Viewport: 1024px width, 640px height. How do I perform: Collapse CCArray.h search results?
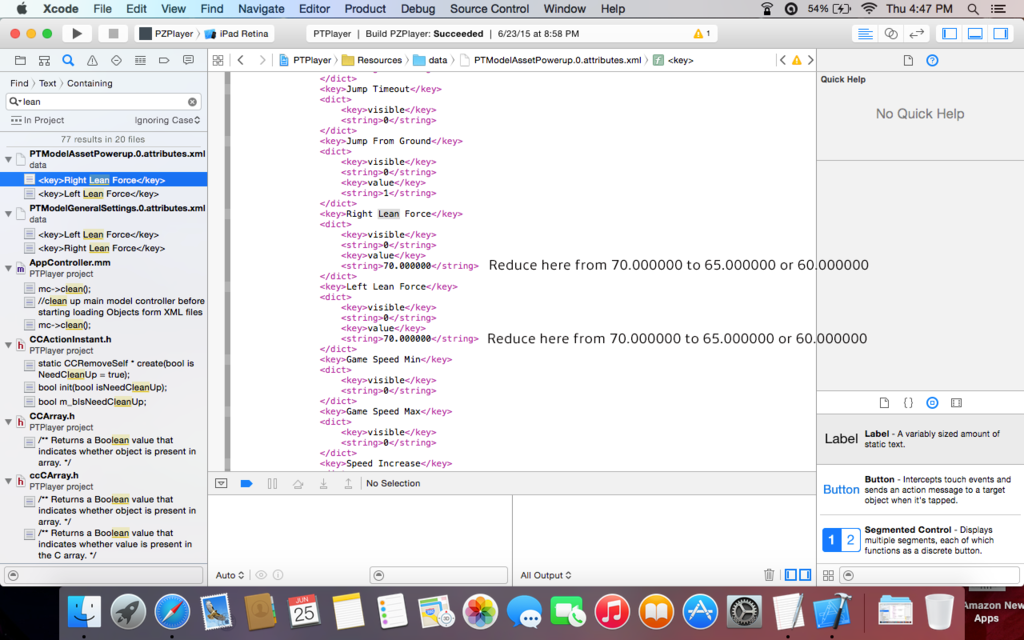point(8,421)
